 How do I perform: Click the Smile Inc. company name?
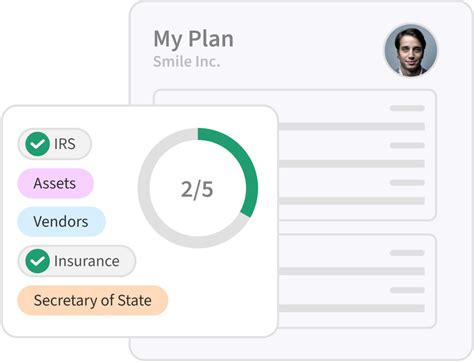pyautogui.click(x=187, y=62)
